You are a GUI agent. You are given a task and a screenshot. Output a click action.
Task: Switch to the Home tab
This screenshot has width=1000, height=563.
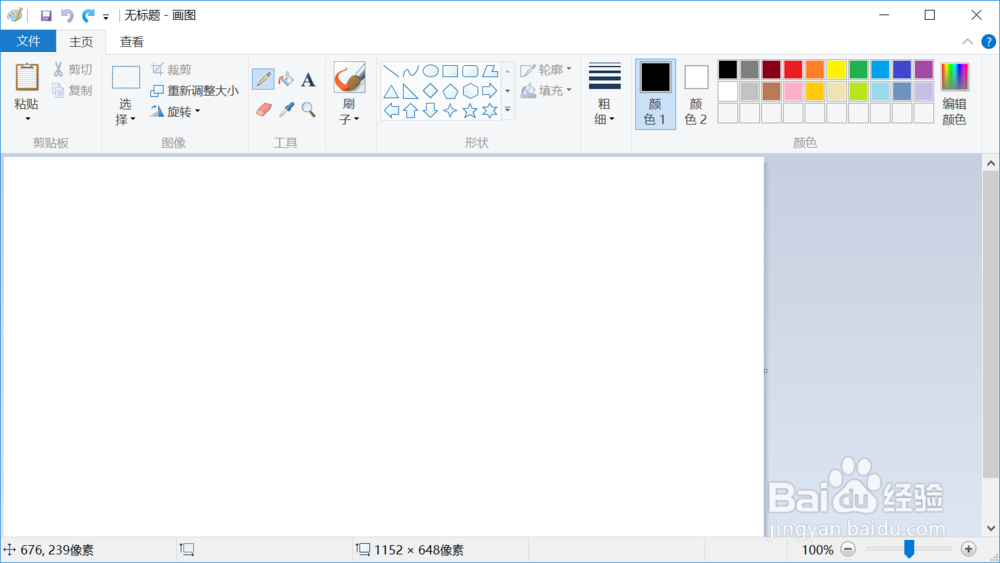coord(81,41)
